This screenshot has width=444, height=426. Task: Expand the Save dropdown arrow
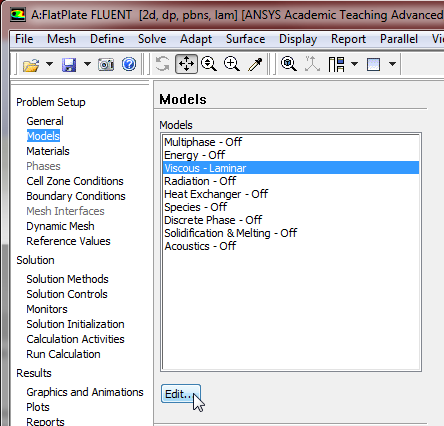(87, 64)
